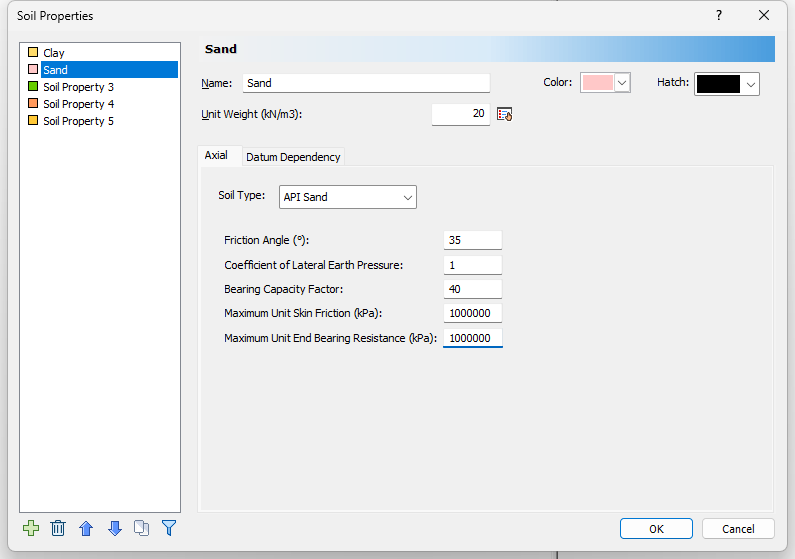Viewport: 795px width, 559px height.
Task: Expand the Hatch pattern dropdown
Action: coord(750,84)
